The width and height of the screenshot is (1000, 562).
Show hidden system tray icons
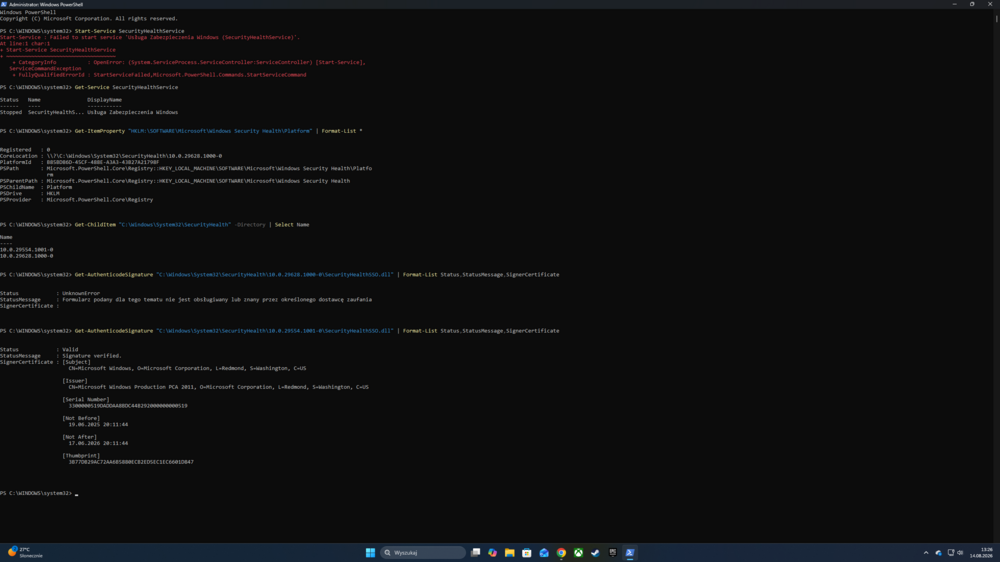(x=926, y=552)
